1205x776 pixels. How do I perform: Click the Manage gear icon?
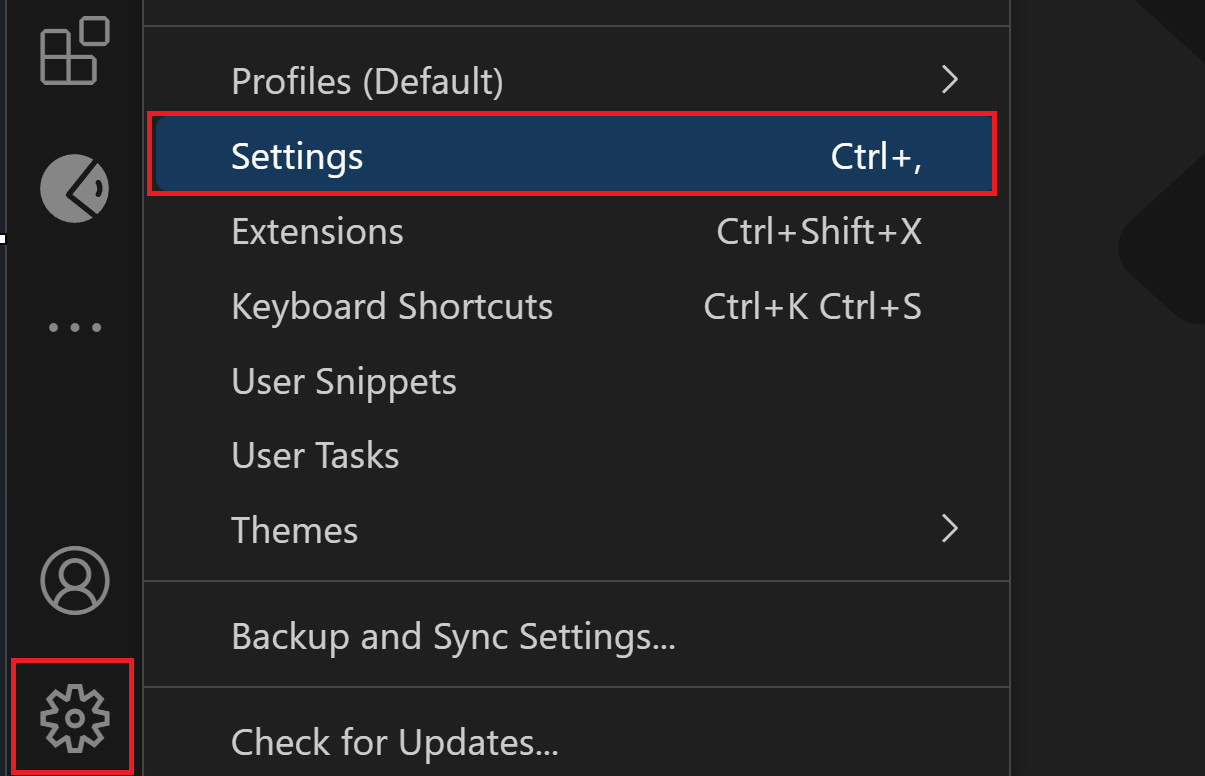(x=74, y=717)
